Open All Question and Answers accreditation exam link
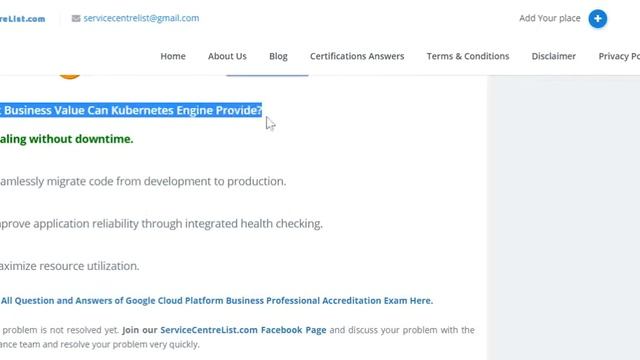Viewport: 640px width, 360px height. (216, 301)
